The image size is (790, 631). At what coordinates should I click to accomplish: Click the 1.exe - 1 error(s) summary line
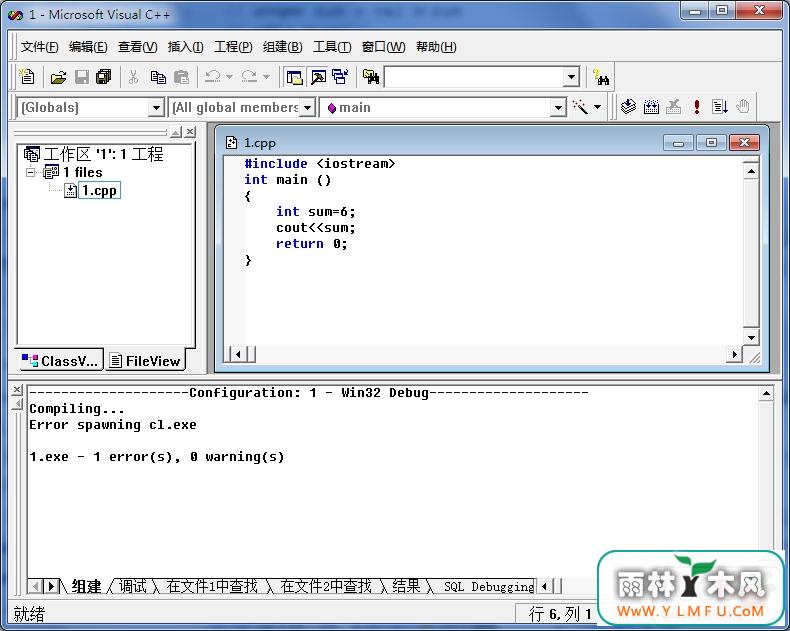(157, 457)
